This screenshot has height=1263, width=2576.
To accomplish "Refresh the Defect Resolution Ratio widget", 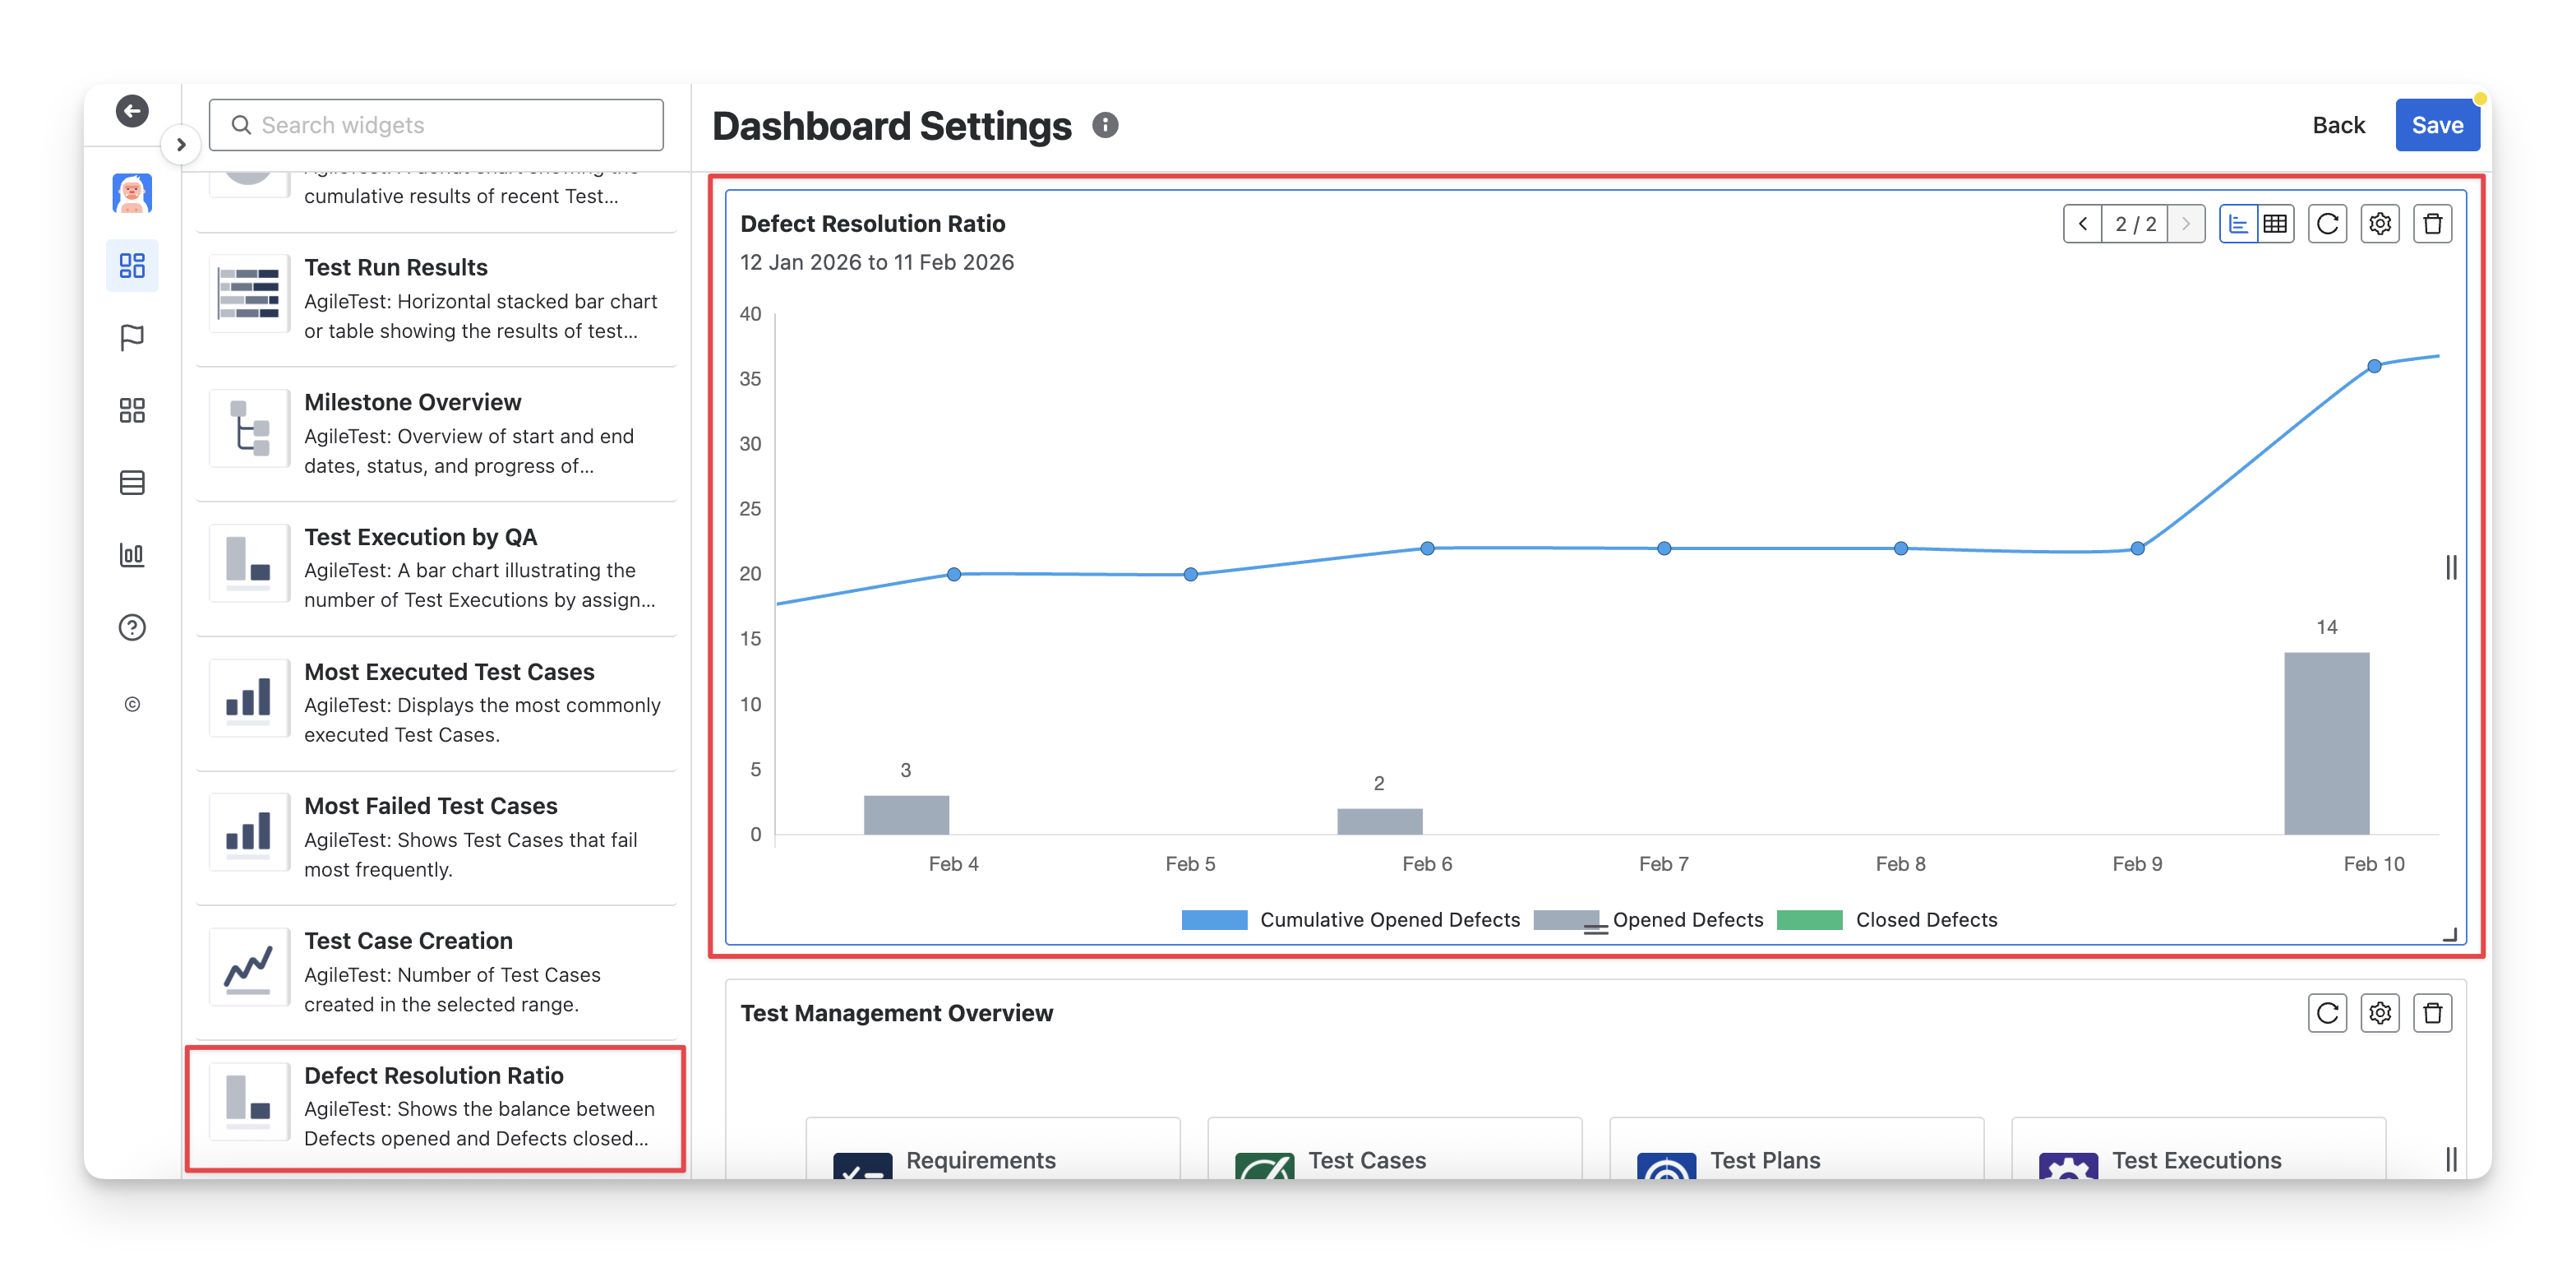I will click(x=2327, y=224).
